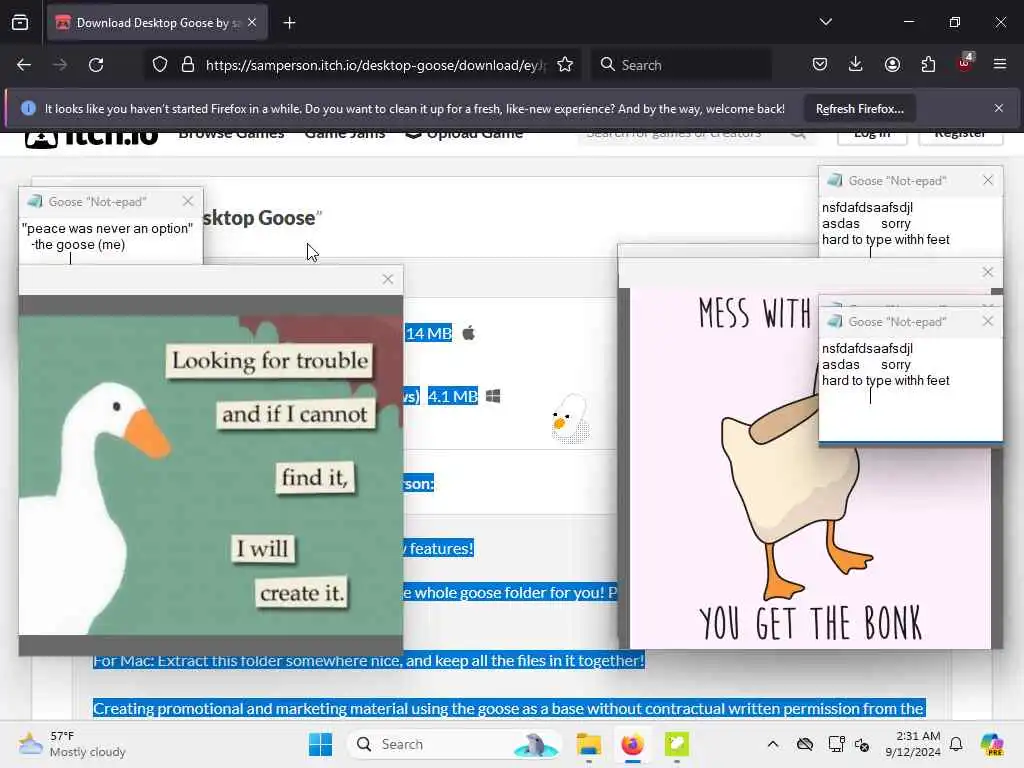Viewport: 1024px width, 768px height.
Task: Close the lower-right front Goose Not-epad window
Action: coord(988,321)
